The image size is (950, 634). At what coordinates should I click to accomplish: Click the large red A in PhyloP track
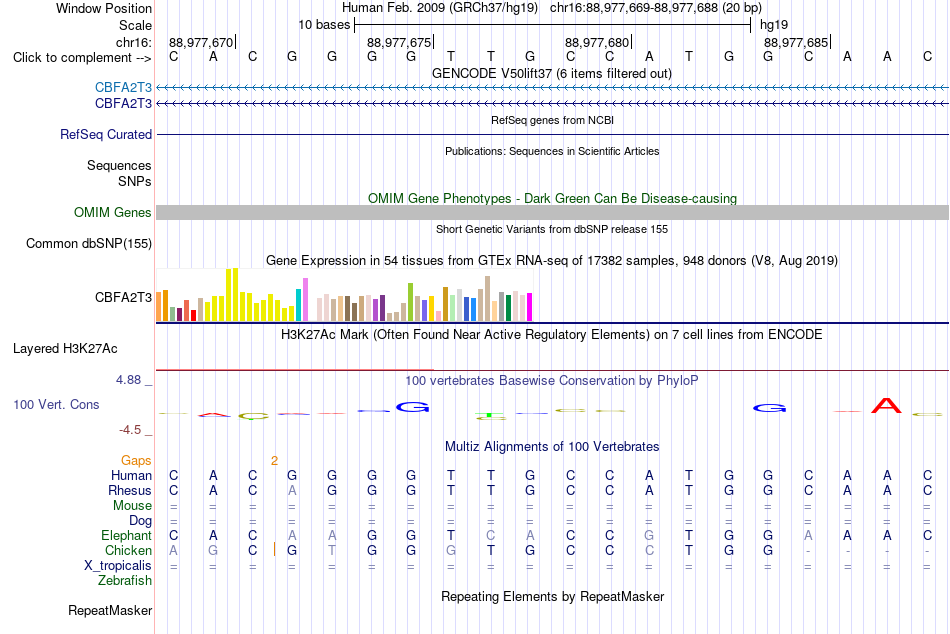[886, 405]
